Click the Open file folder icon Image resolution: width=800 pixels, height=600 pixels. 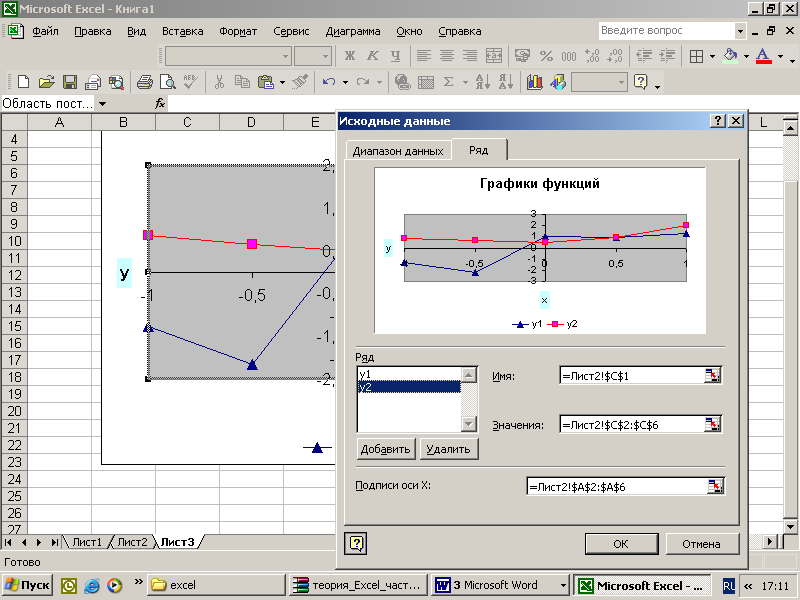[x=46, y=82]
